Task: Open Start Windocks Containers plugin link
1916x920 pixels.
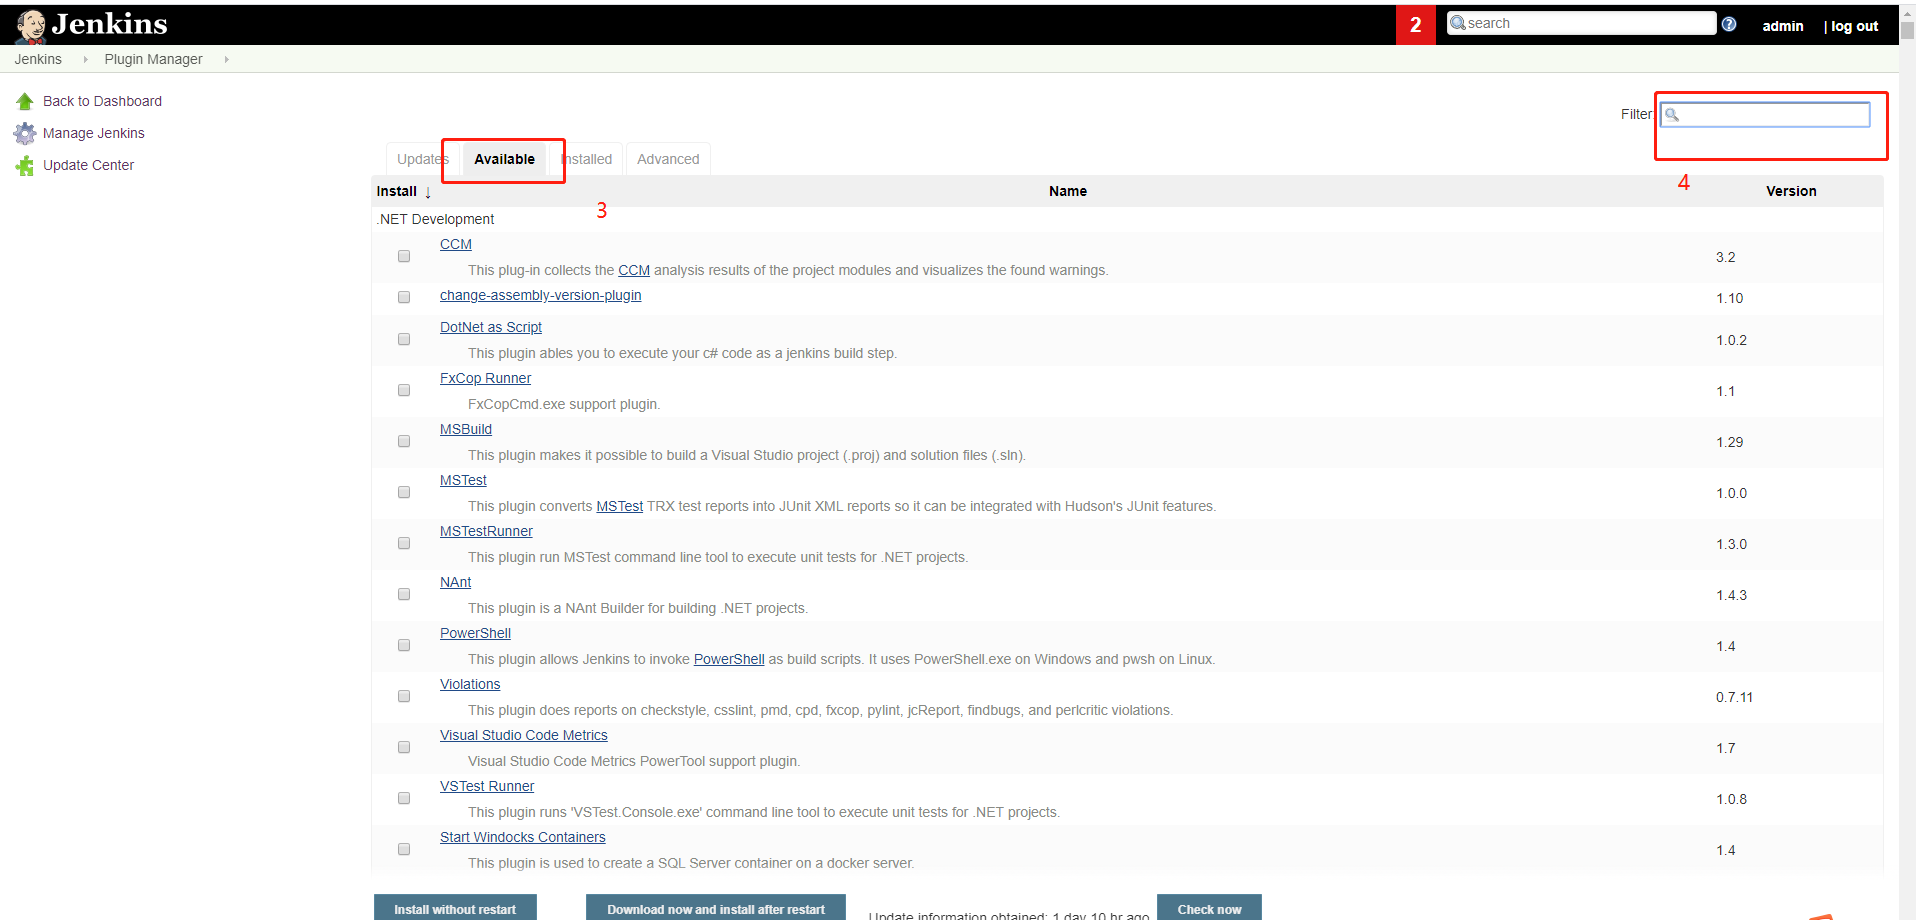Action: coord(523,837)
